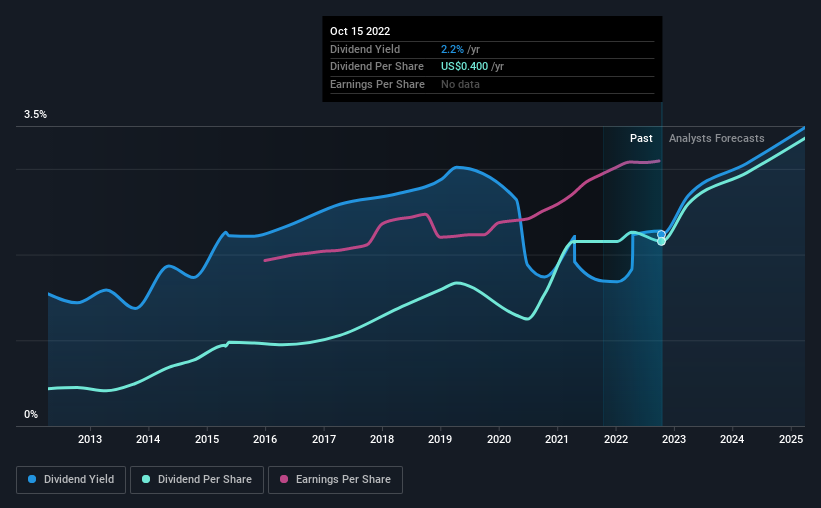Viewport: 821px width, 508px height.
Task: Click the 2022 x-axis label
Action: click(x=616, y=439)
